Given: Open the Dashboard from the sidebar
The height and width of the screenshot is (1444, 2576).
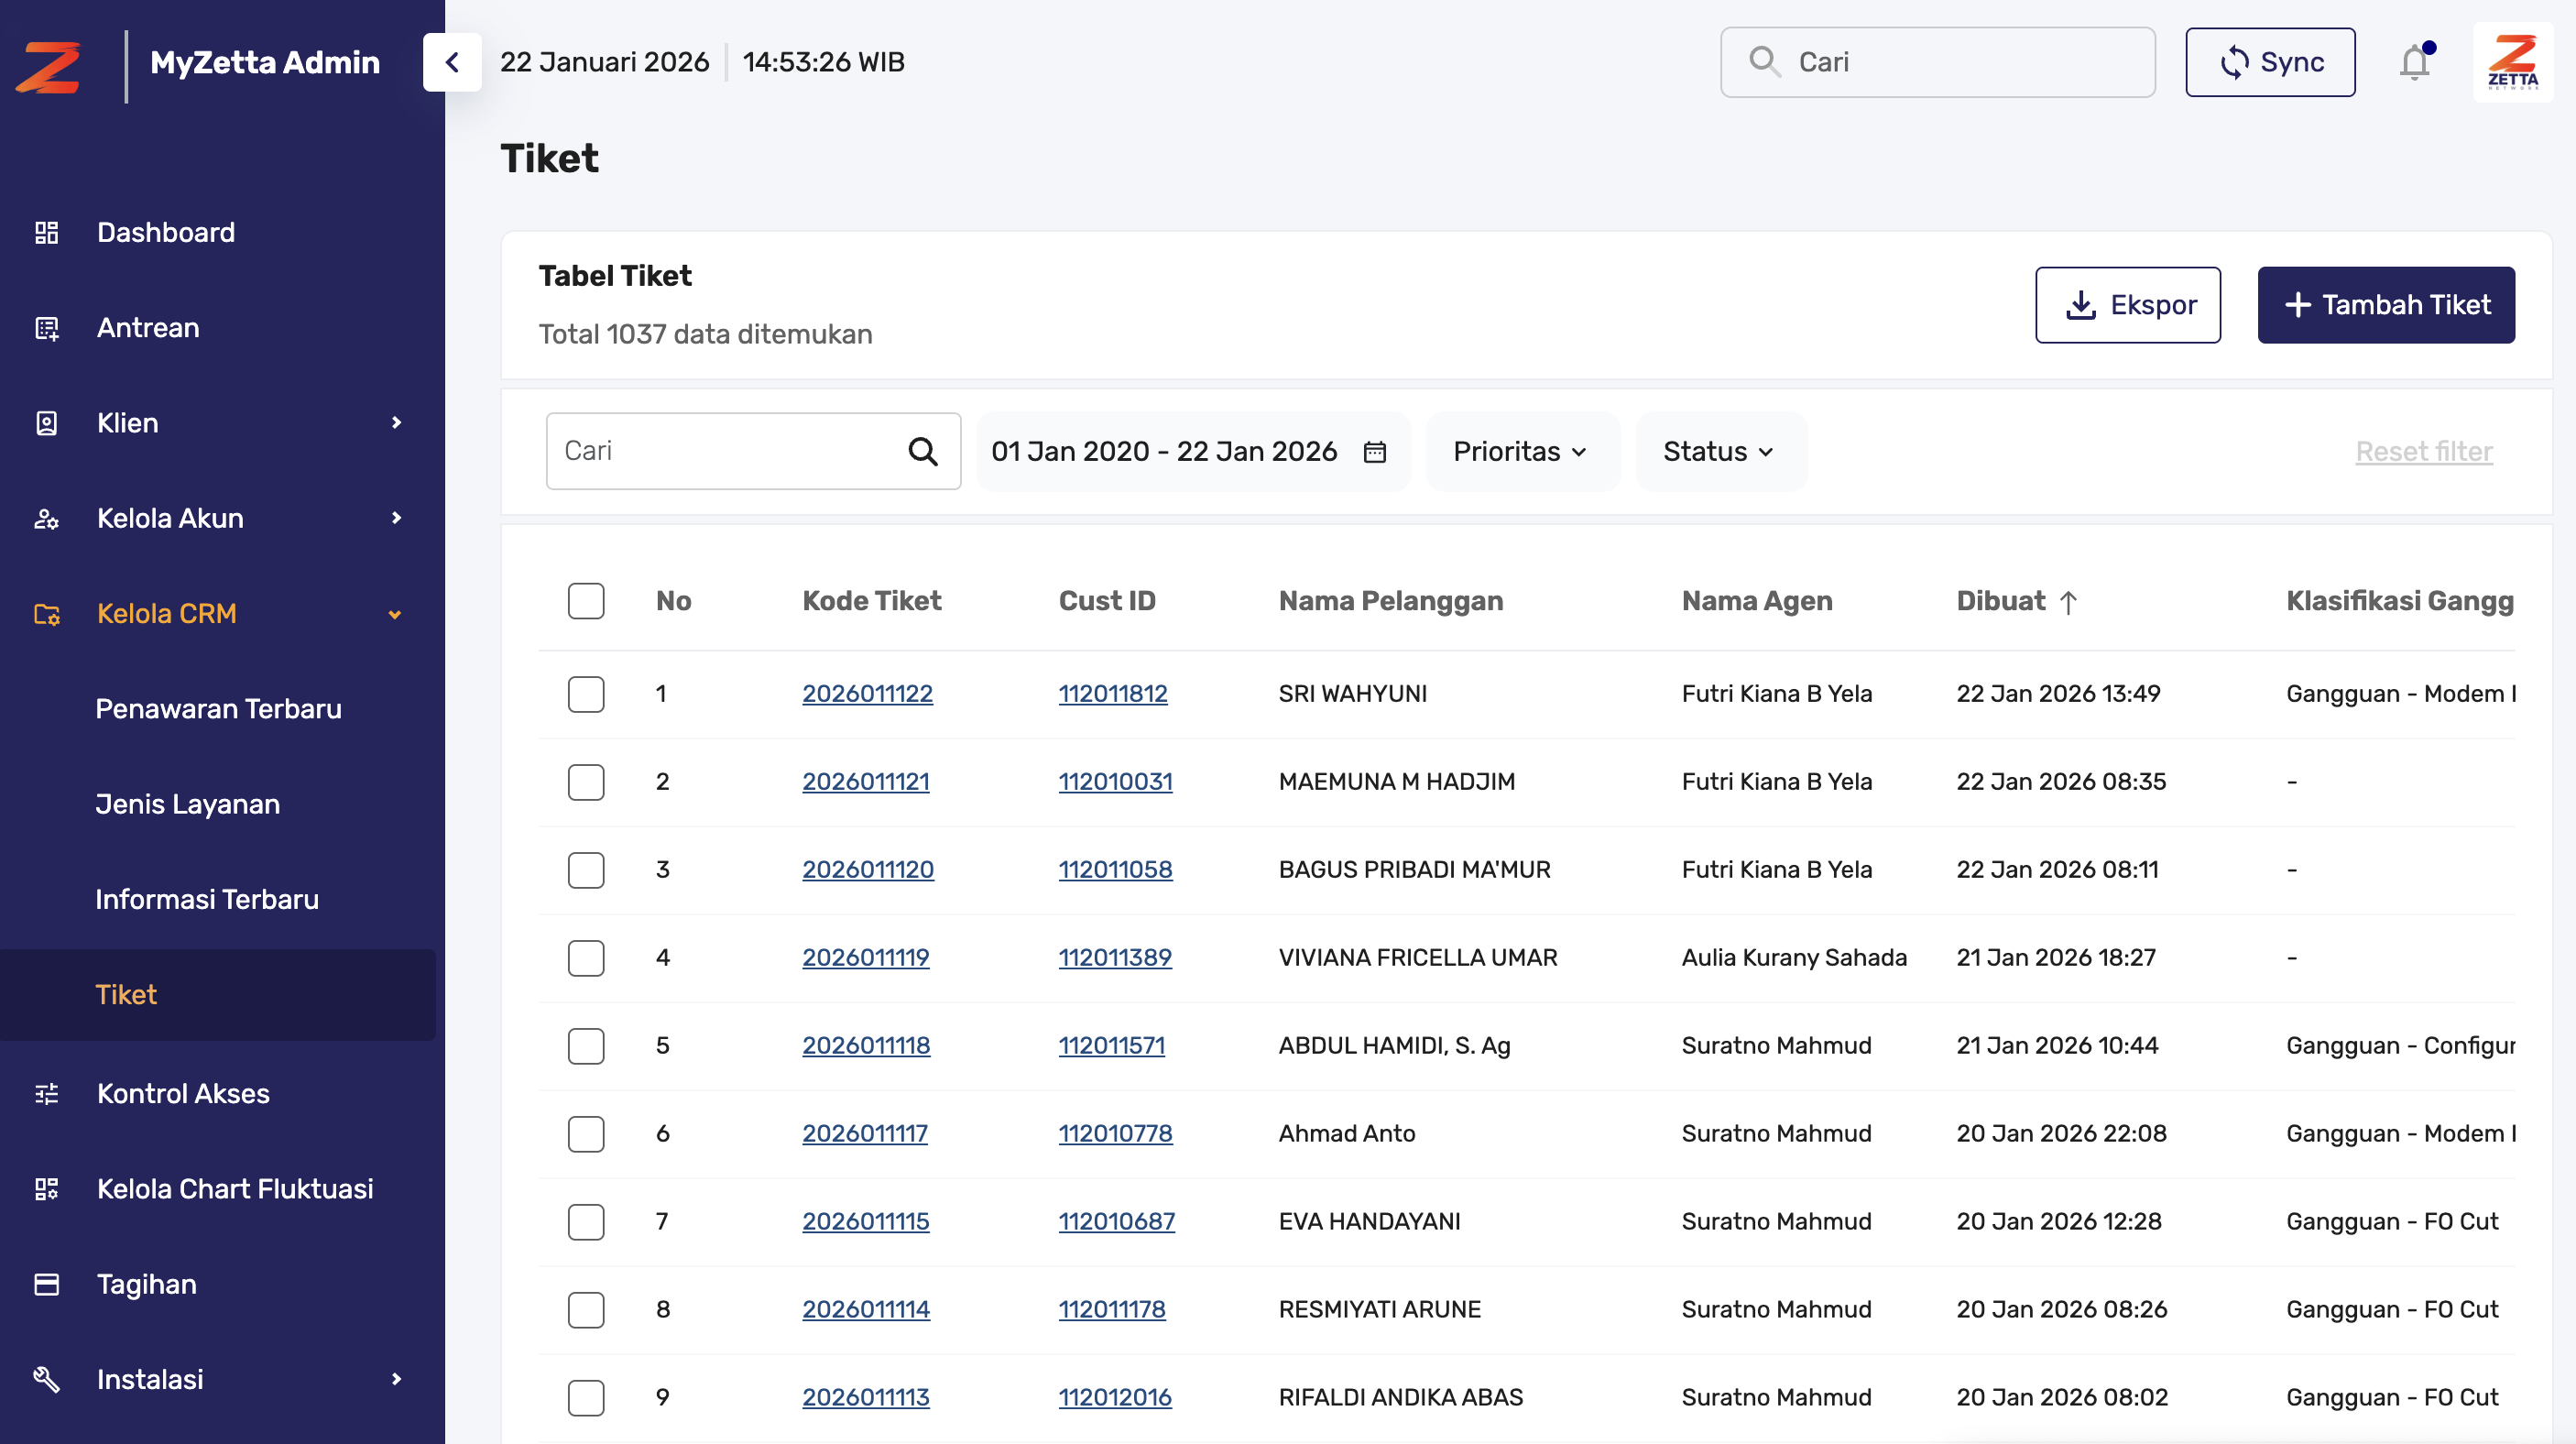Looking at the screenshot, I should [165, 232].
